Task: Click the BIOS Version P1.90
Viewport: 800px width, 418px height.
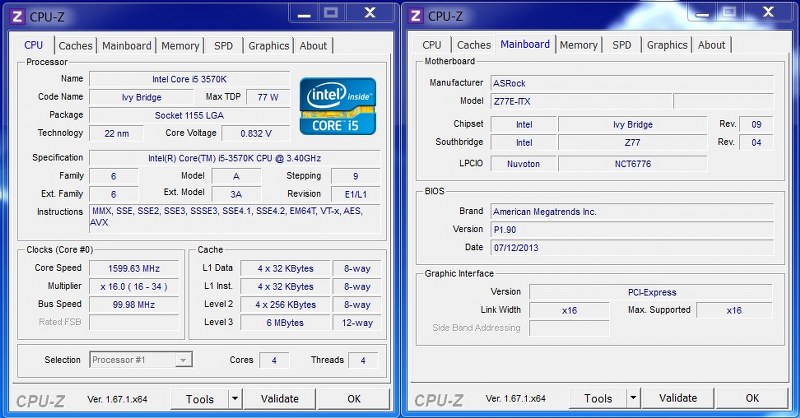Action: [632, 230]
